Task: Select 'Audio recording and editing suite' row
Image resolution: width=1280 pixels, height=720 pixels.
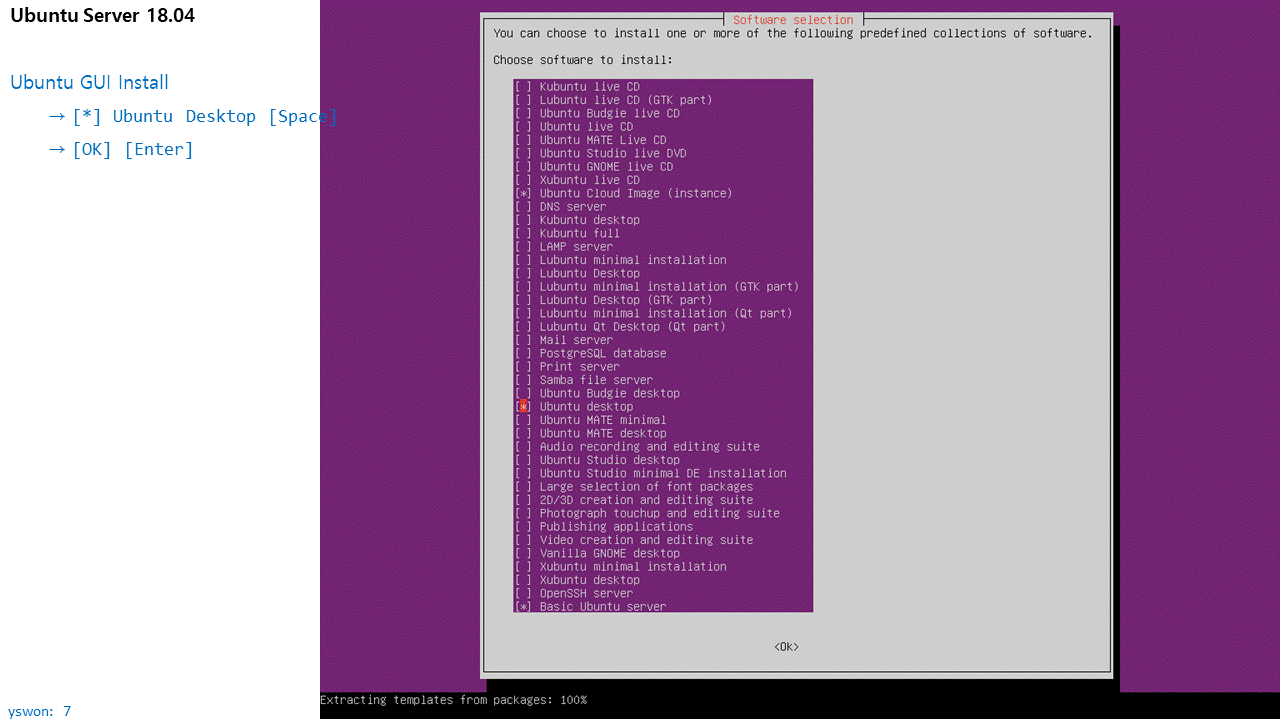Action: (663, 447)
